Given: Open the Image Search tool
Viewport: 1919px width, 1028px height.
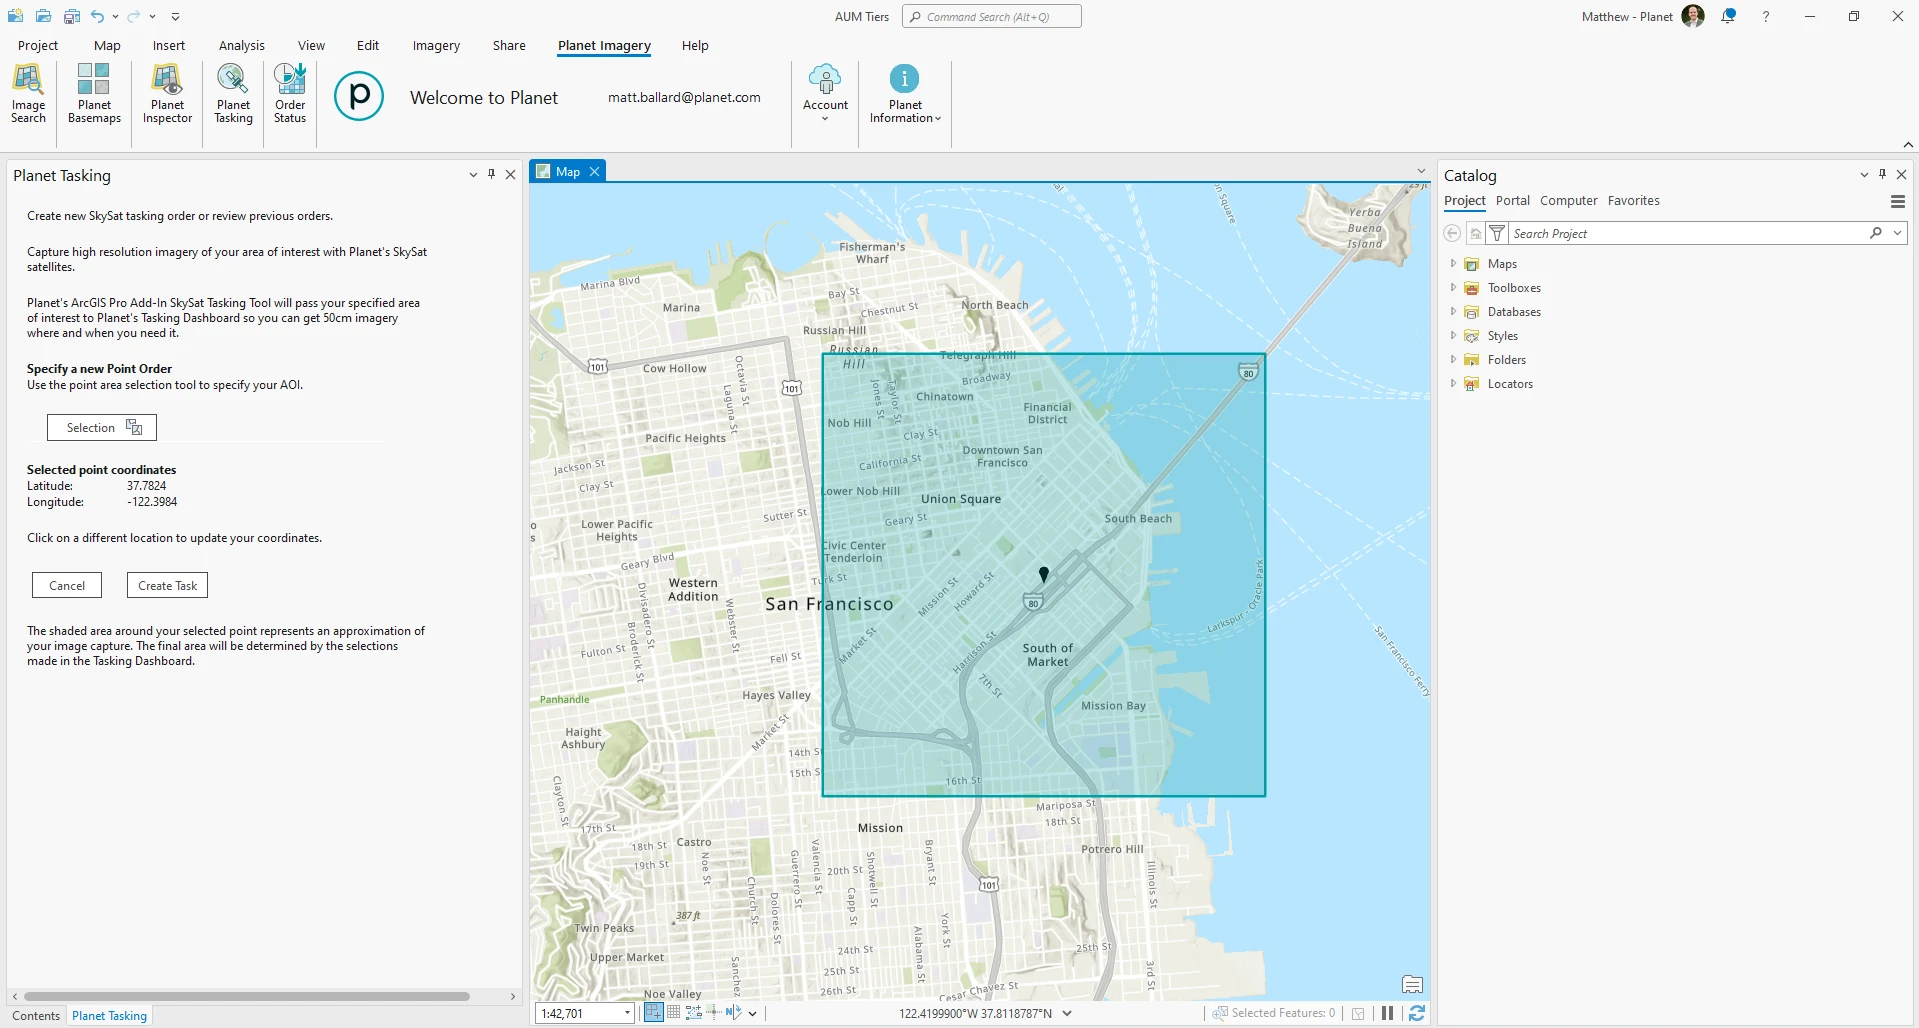Looking at the screenshot, I should coord(28,93).
